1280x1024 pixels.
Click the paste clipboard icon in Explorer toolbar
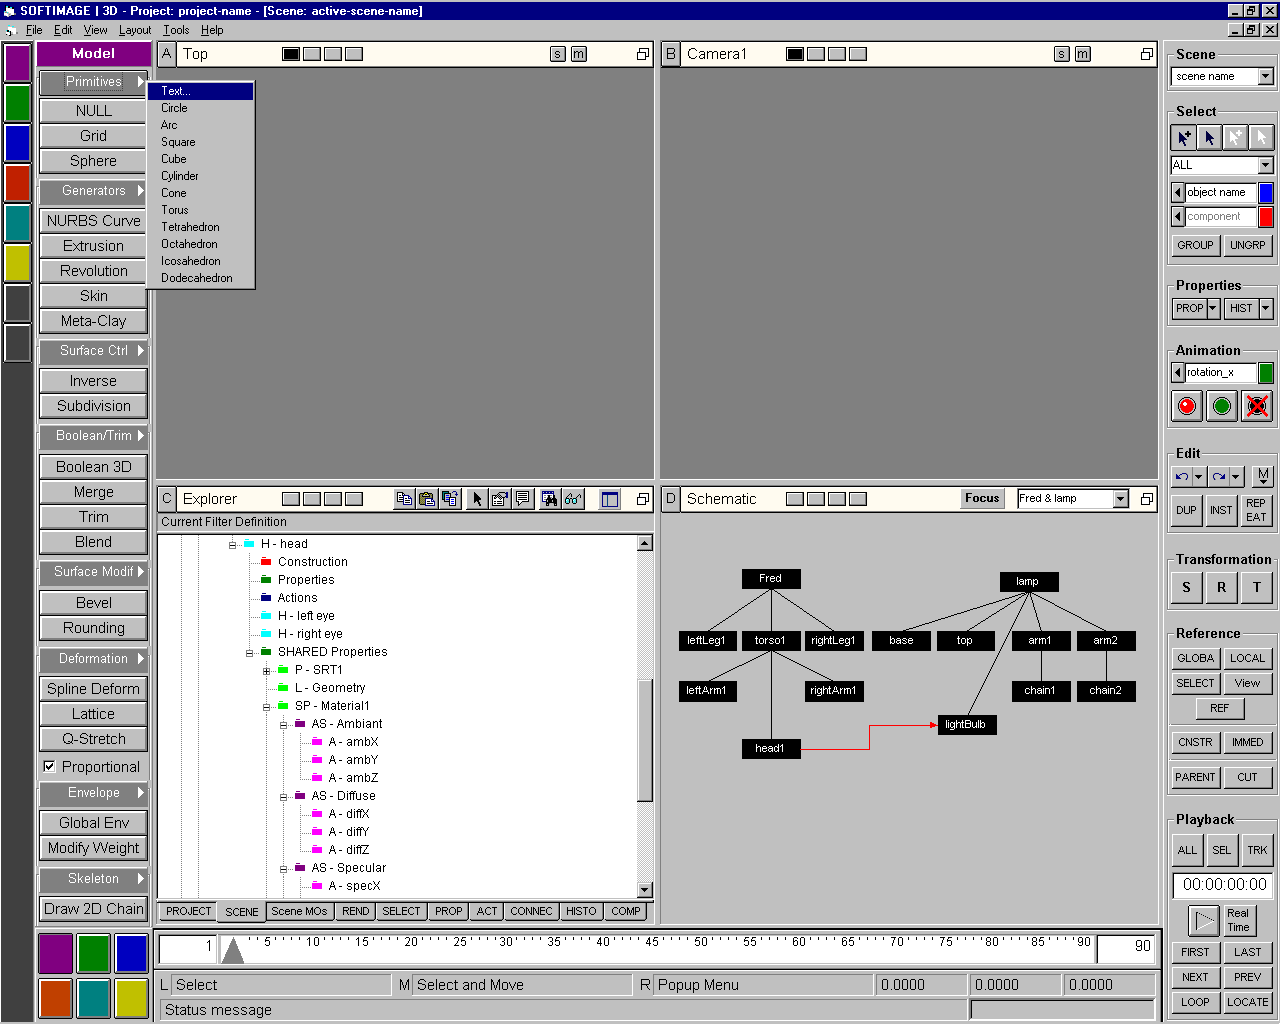point(427,499)
